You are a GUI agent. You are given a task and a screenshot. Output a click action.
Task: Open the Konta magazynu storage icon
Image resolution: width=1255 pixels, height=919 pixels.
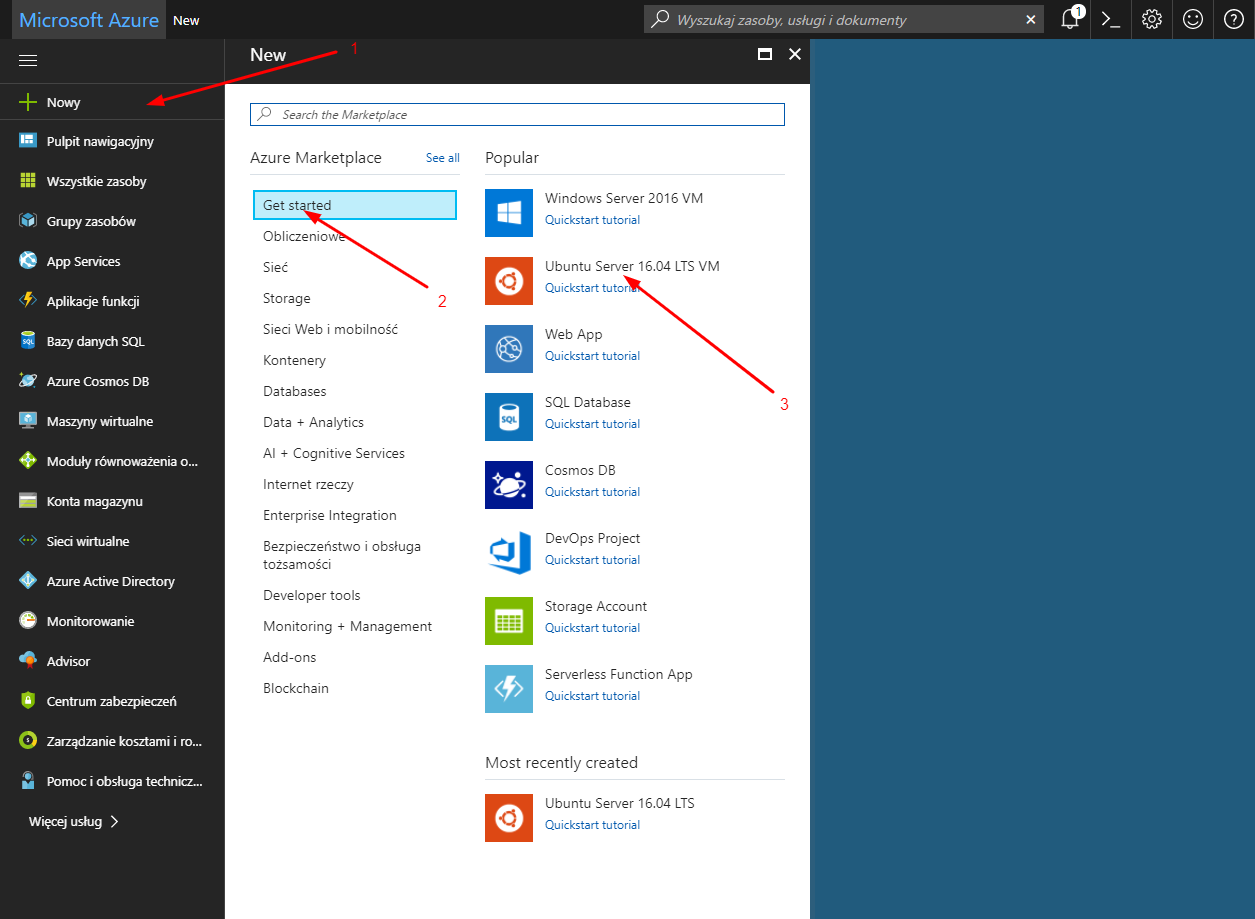click(28, 501)
